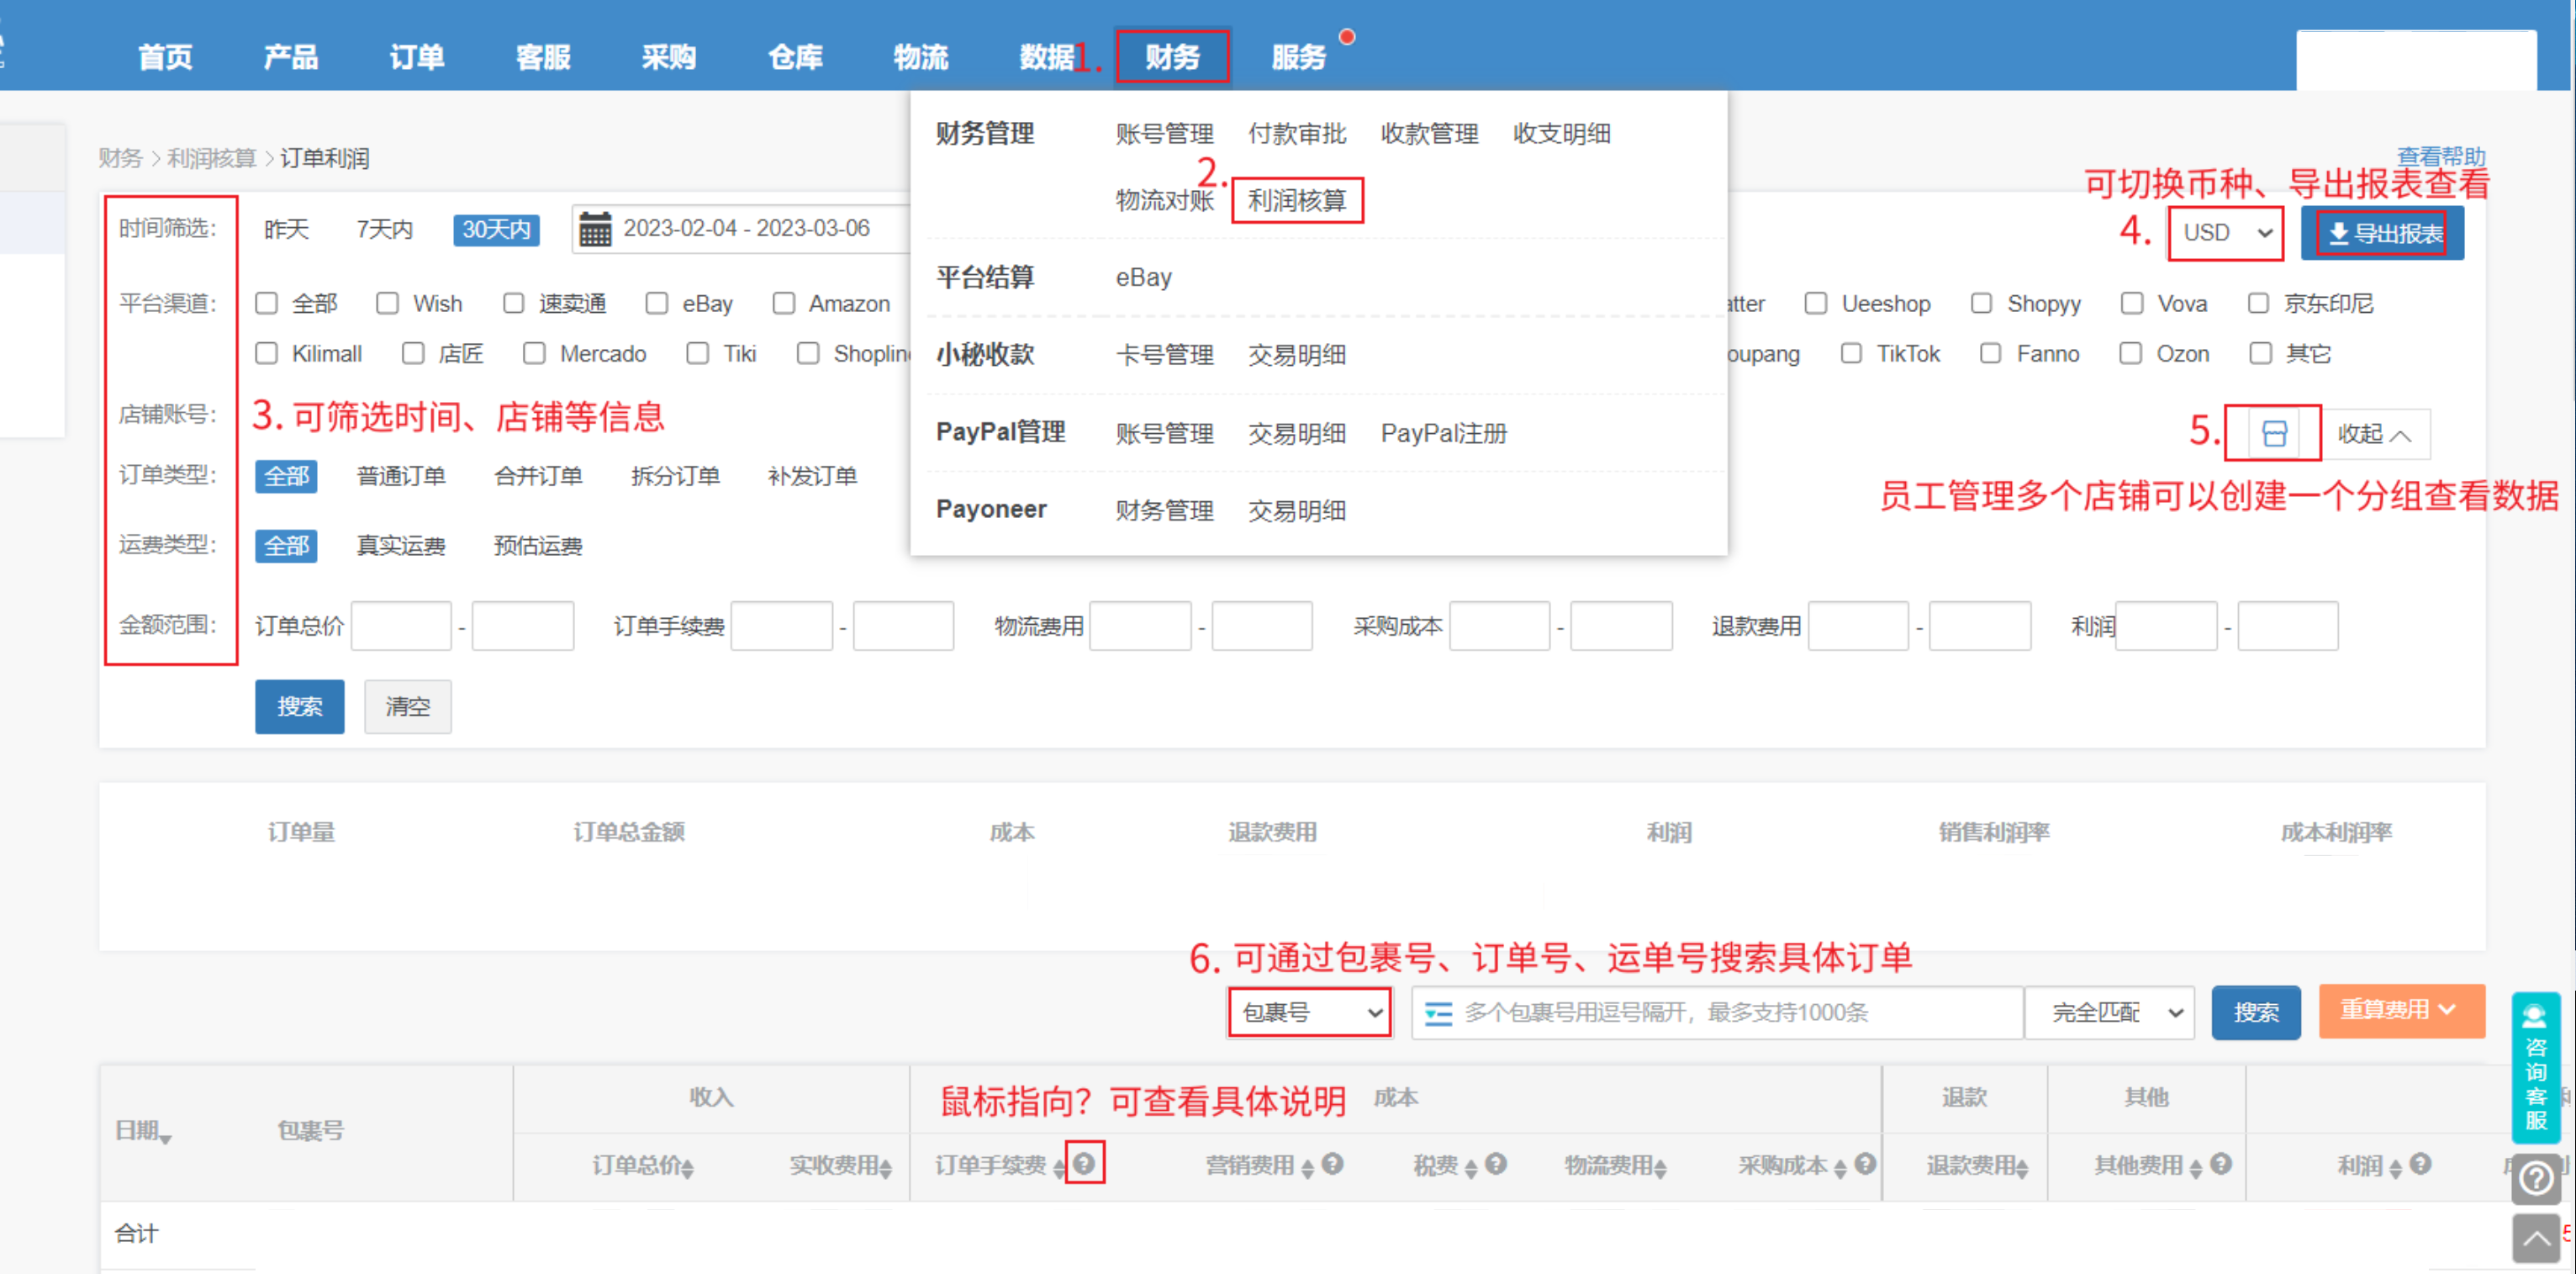The height and width of the screenshot is (1274, 2576).
Task: Click help icon next to 订单手续费
Action: [1084, 1163]
